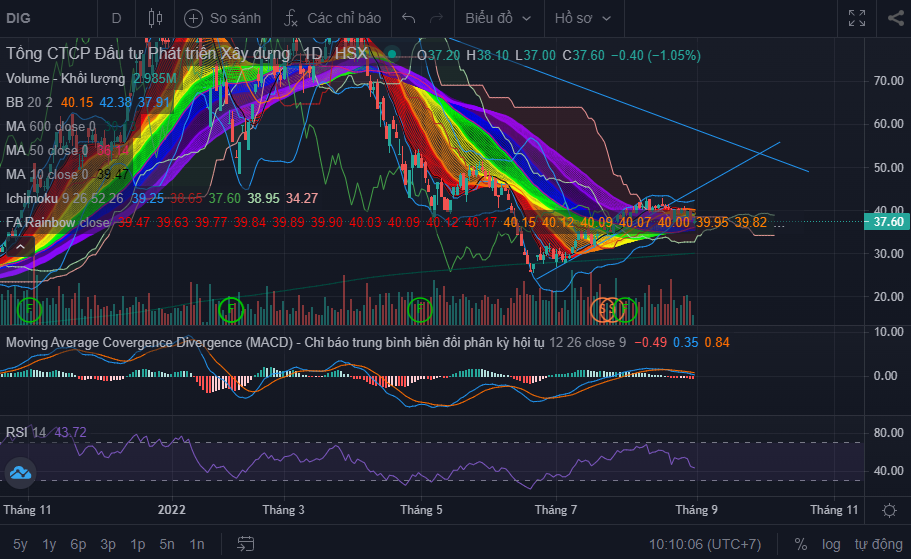Click the share icon in the toolbar
This screenshot has height=559, width=911.
coord(895,18)
